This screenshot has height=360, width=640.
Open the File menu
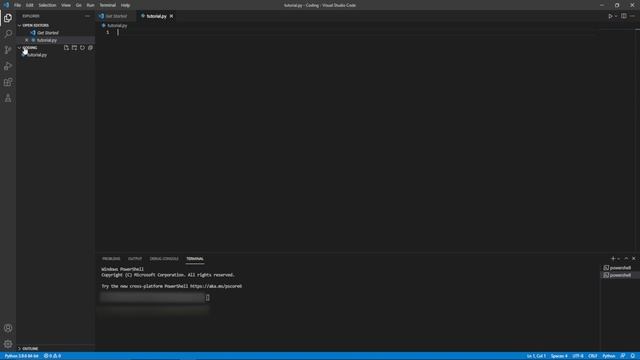(18, 5)
